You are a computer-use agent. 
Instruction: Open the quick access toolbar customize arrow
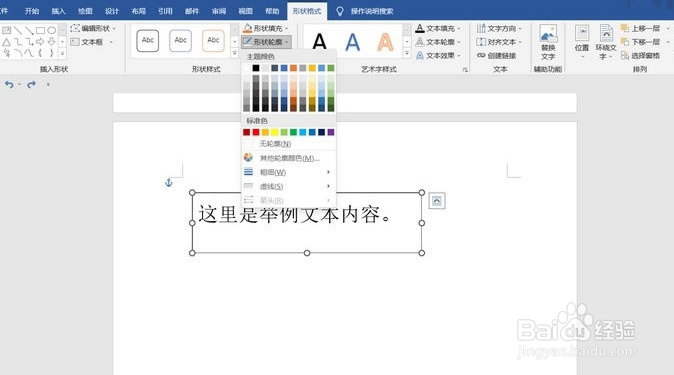point(48,84)
